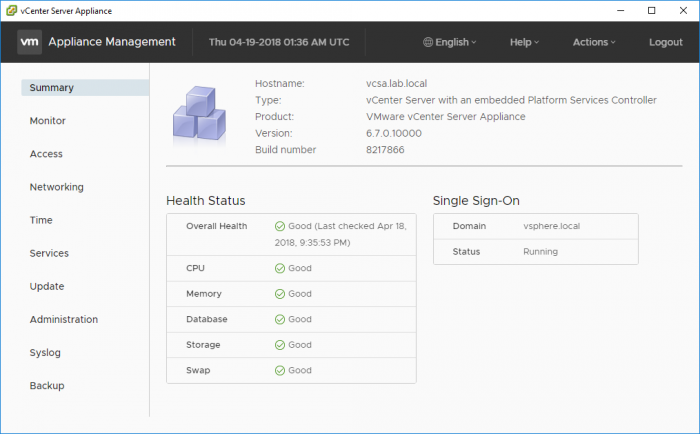Go to the Monitor section

click(48, 121)
